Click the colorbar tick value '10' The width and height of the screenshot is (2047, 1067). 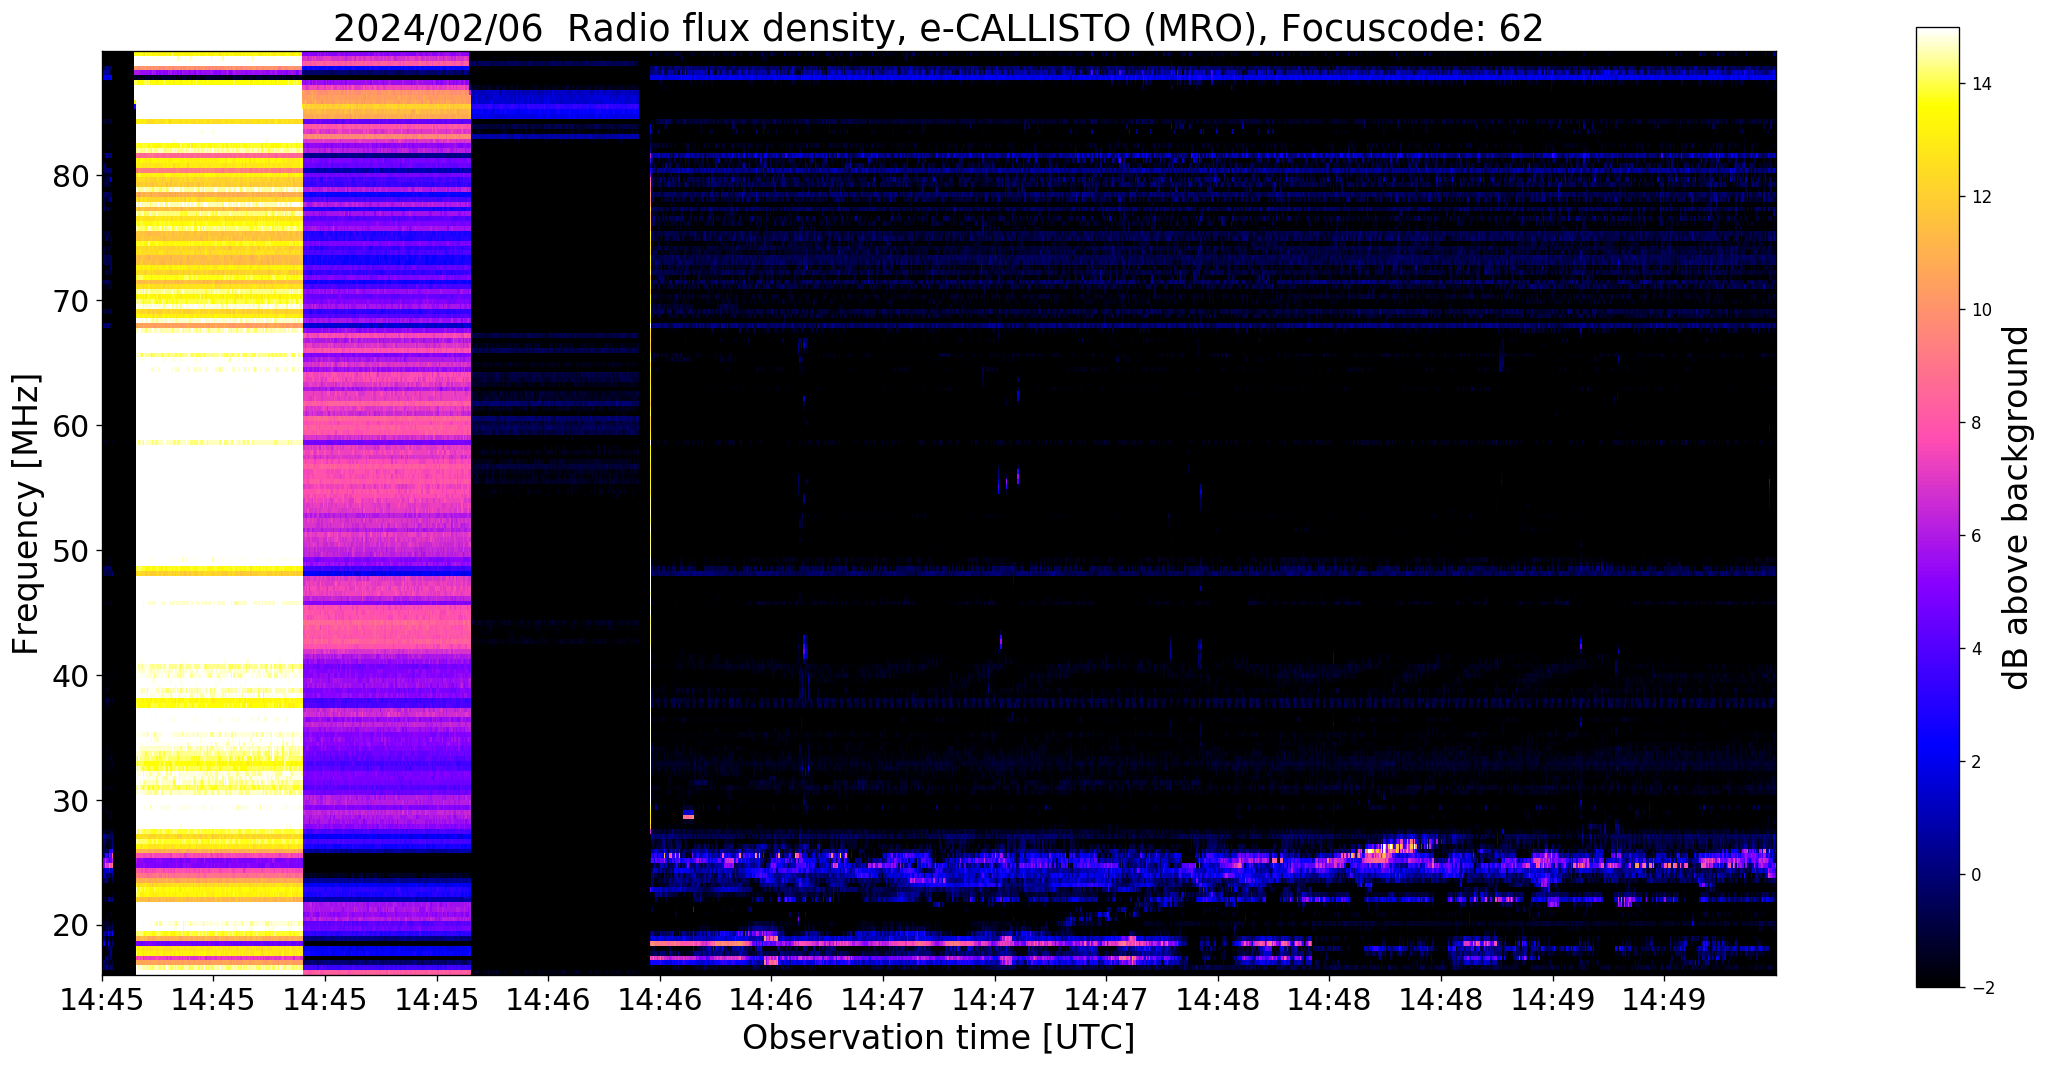pyautogui.click(x=1980, y=310)
